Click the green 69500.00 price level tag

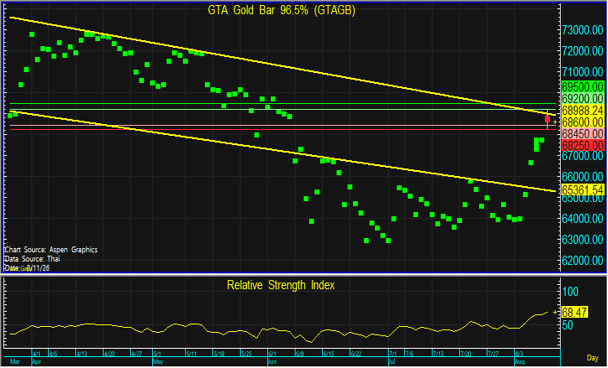pos(583,86)
